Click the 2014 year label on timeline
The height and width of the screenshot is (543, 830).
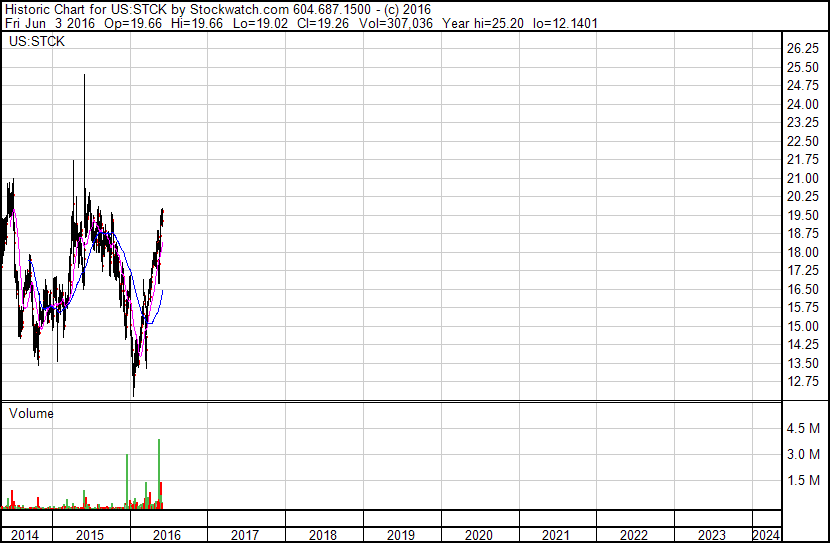pyautogui.click(x=23, y=535)
